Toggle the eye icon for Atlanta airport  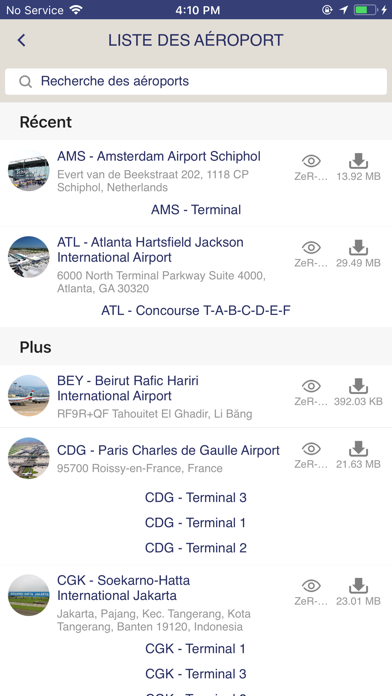coord(311,247)
